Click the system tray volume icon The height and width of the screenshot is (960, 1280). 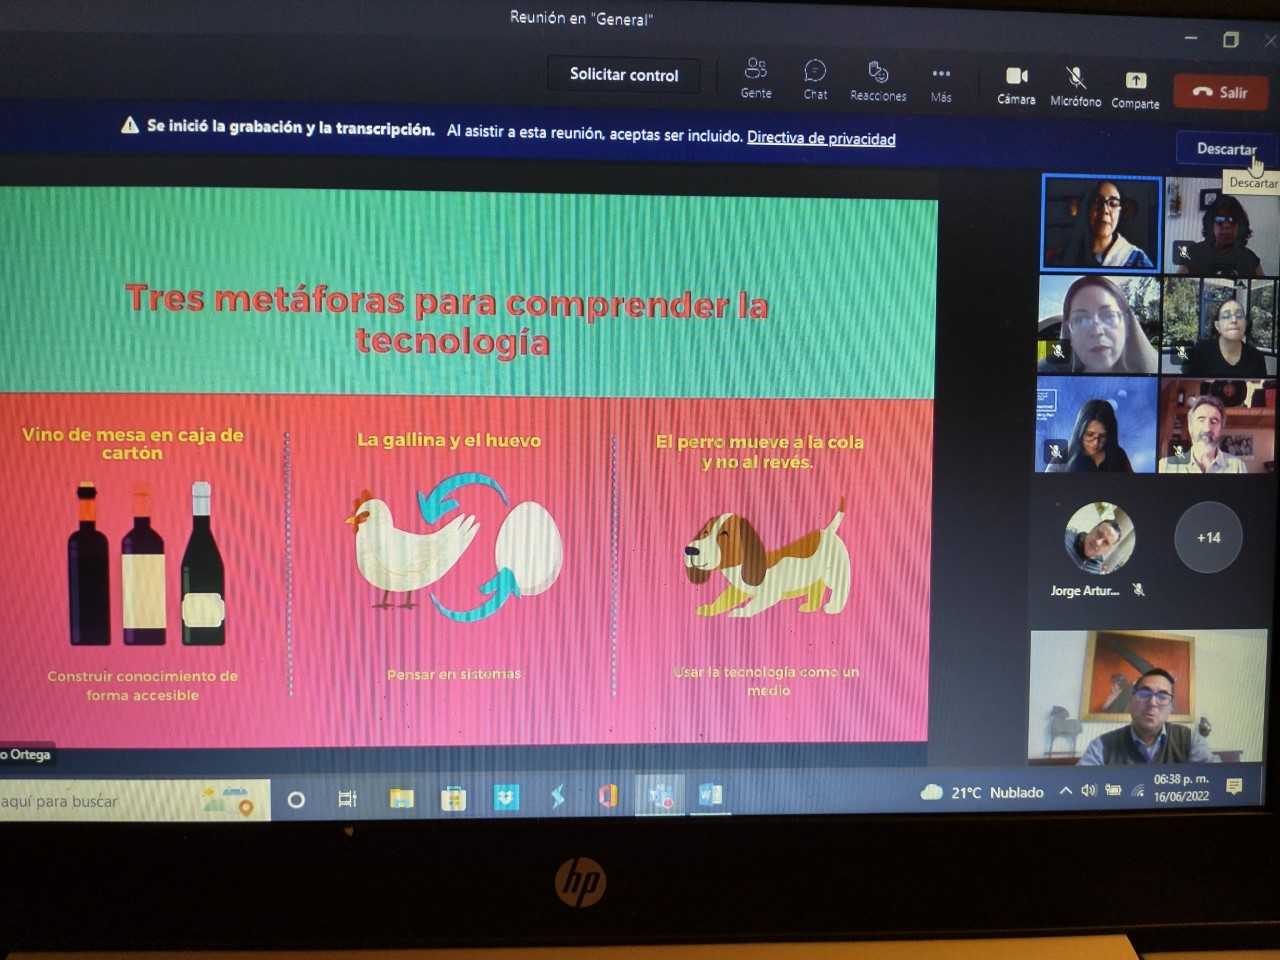1088,790
